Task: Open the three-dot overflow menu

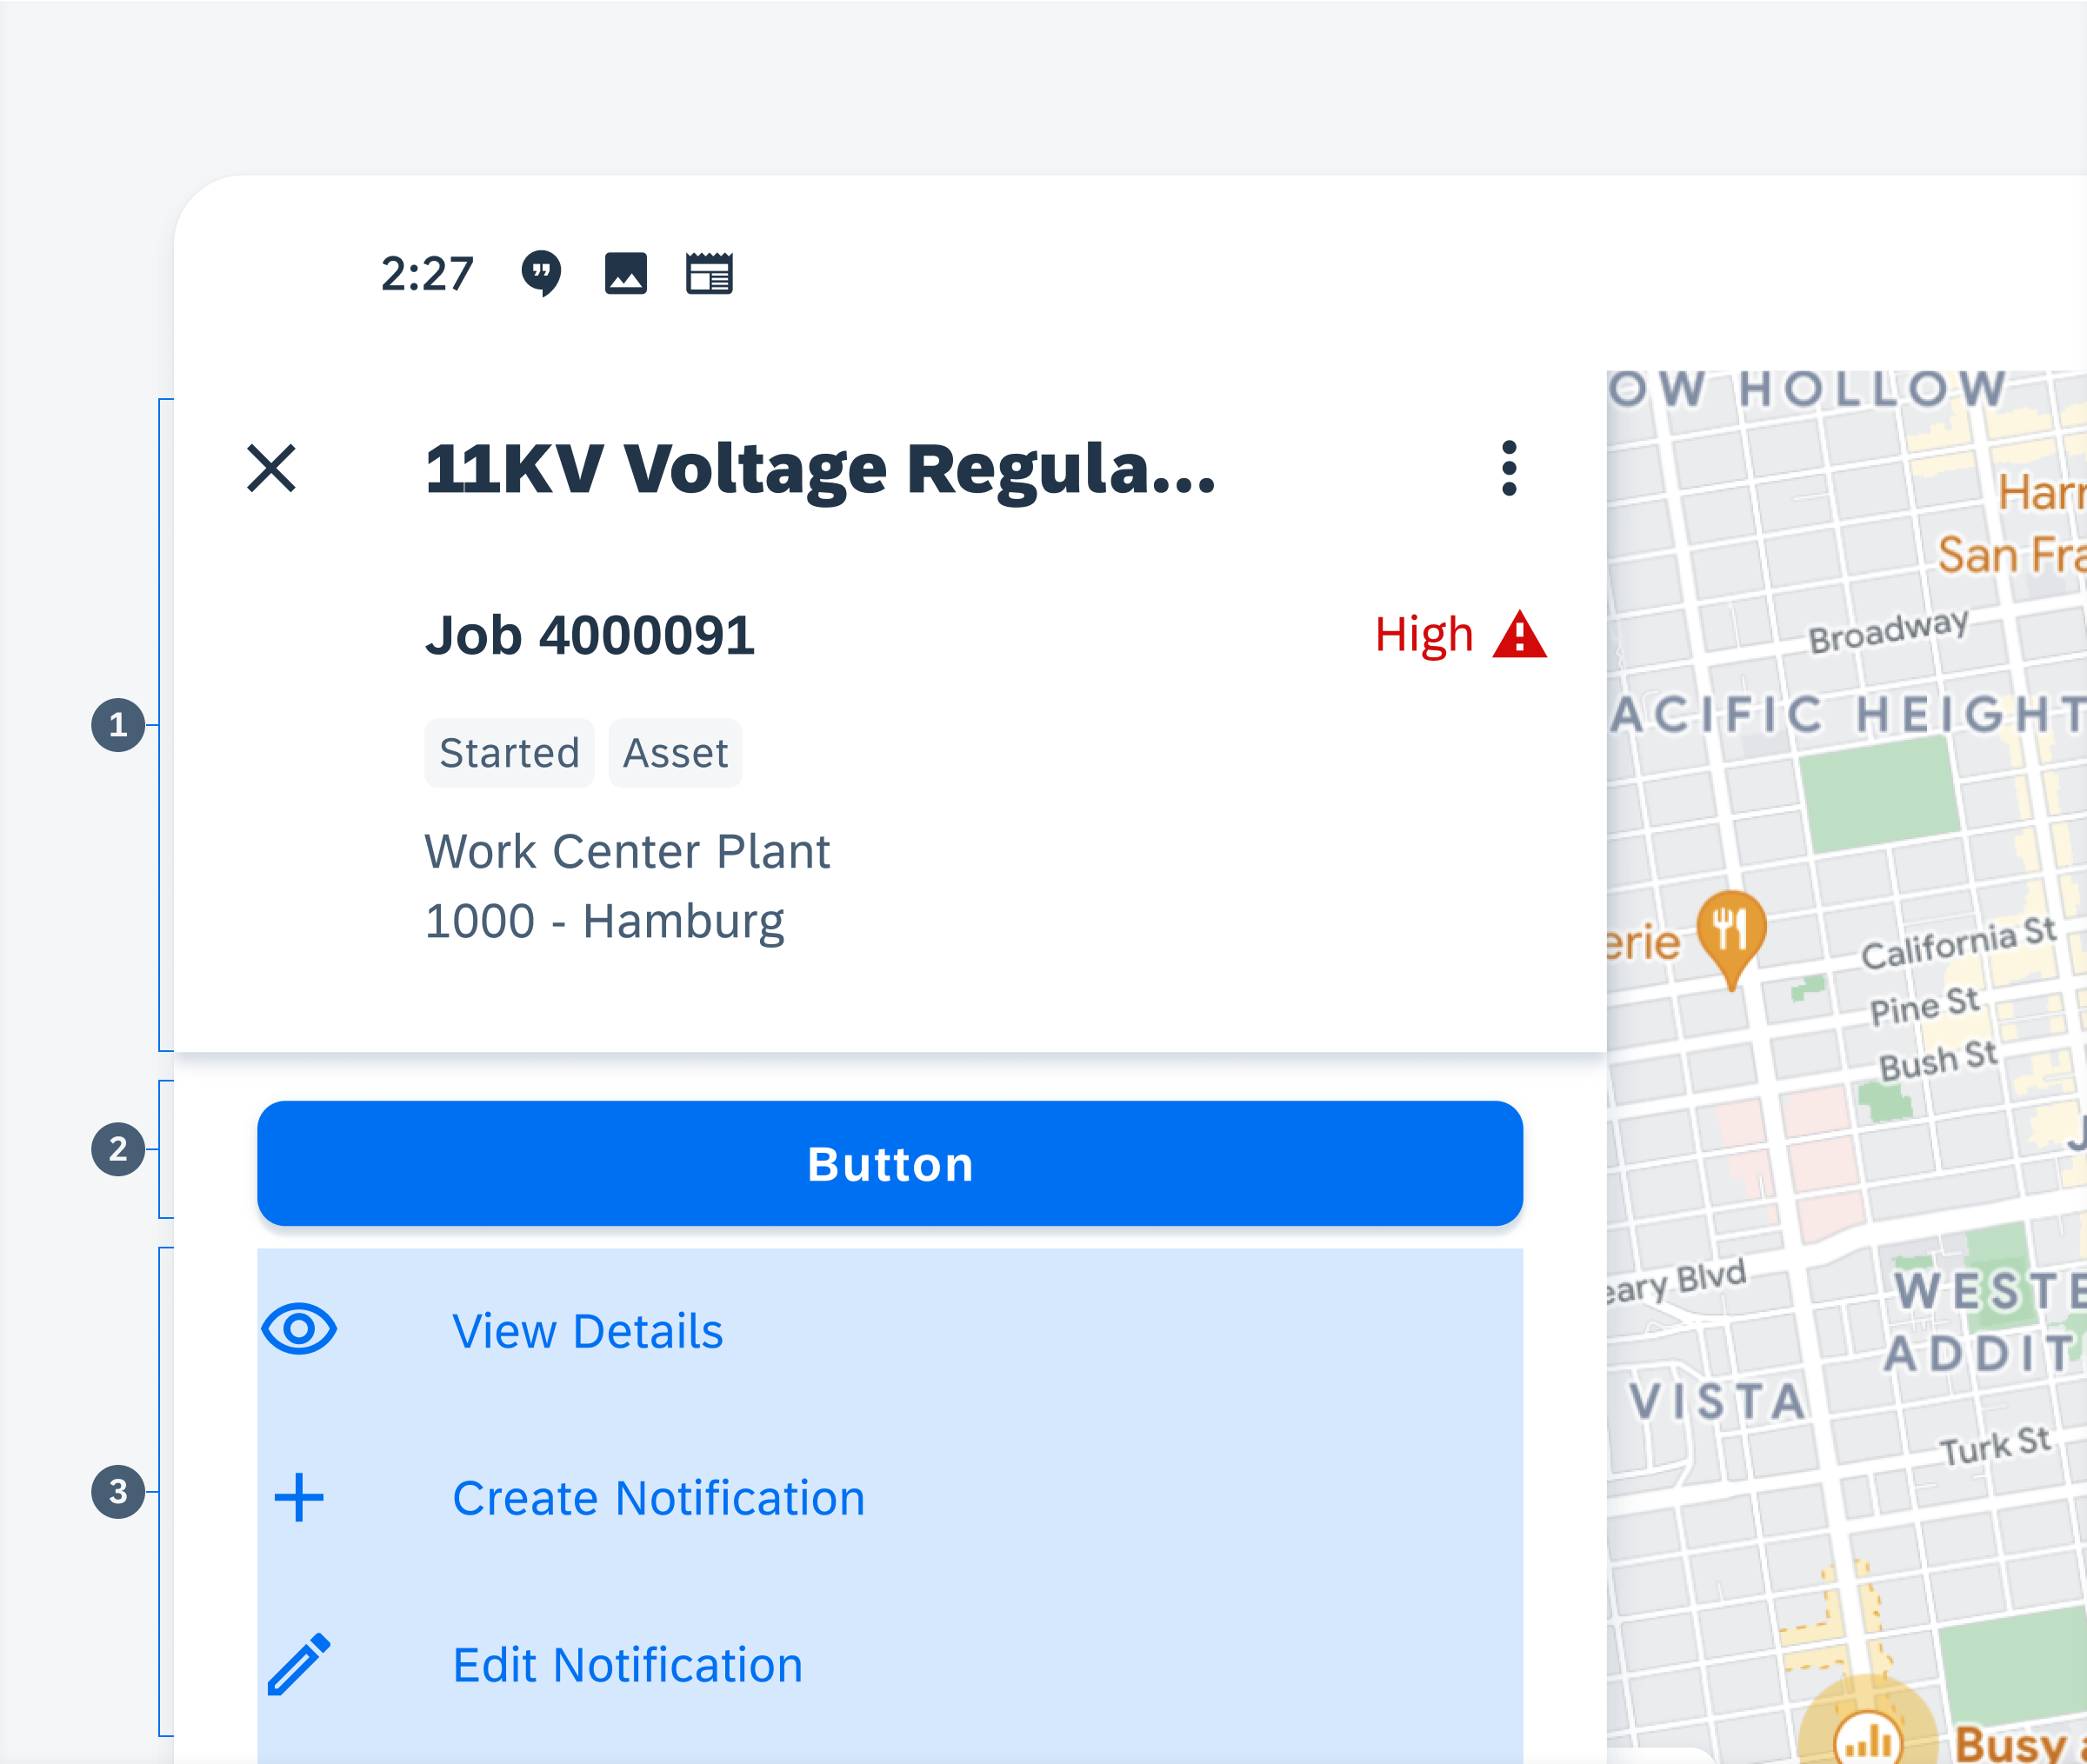Action: click(x=1506, y=467)
